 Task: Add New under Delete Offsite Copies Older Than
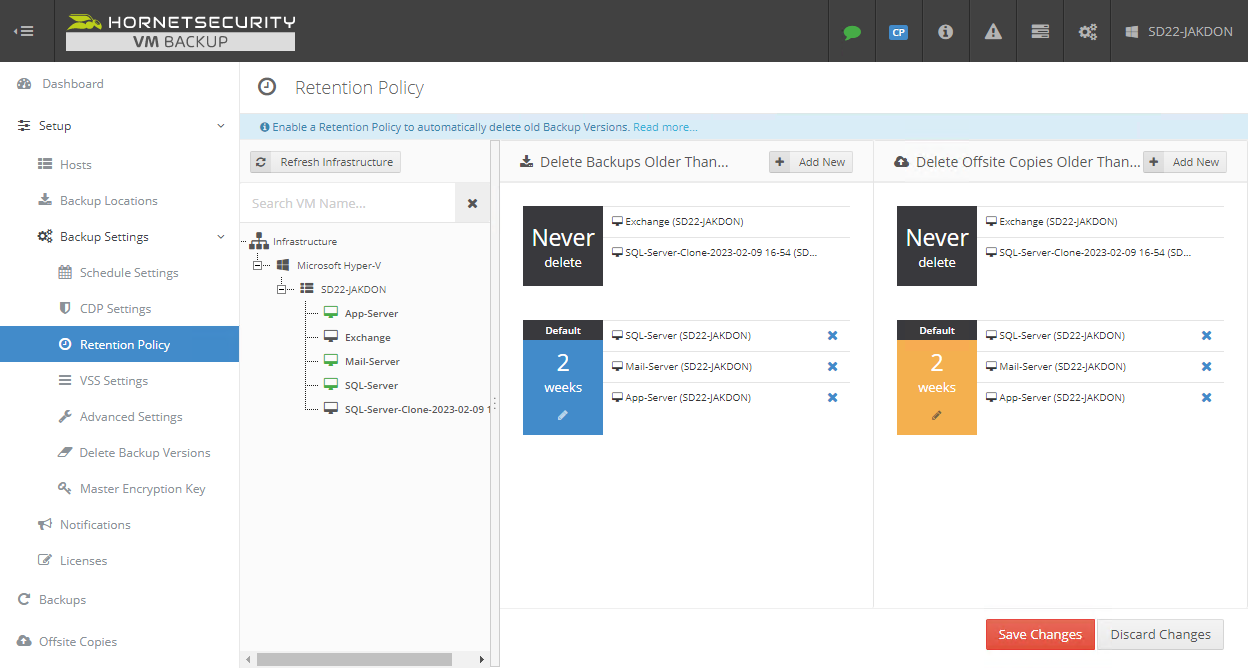coord(1185,162)
